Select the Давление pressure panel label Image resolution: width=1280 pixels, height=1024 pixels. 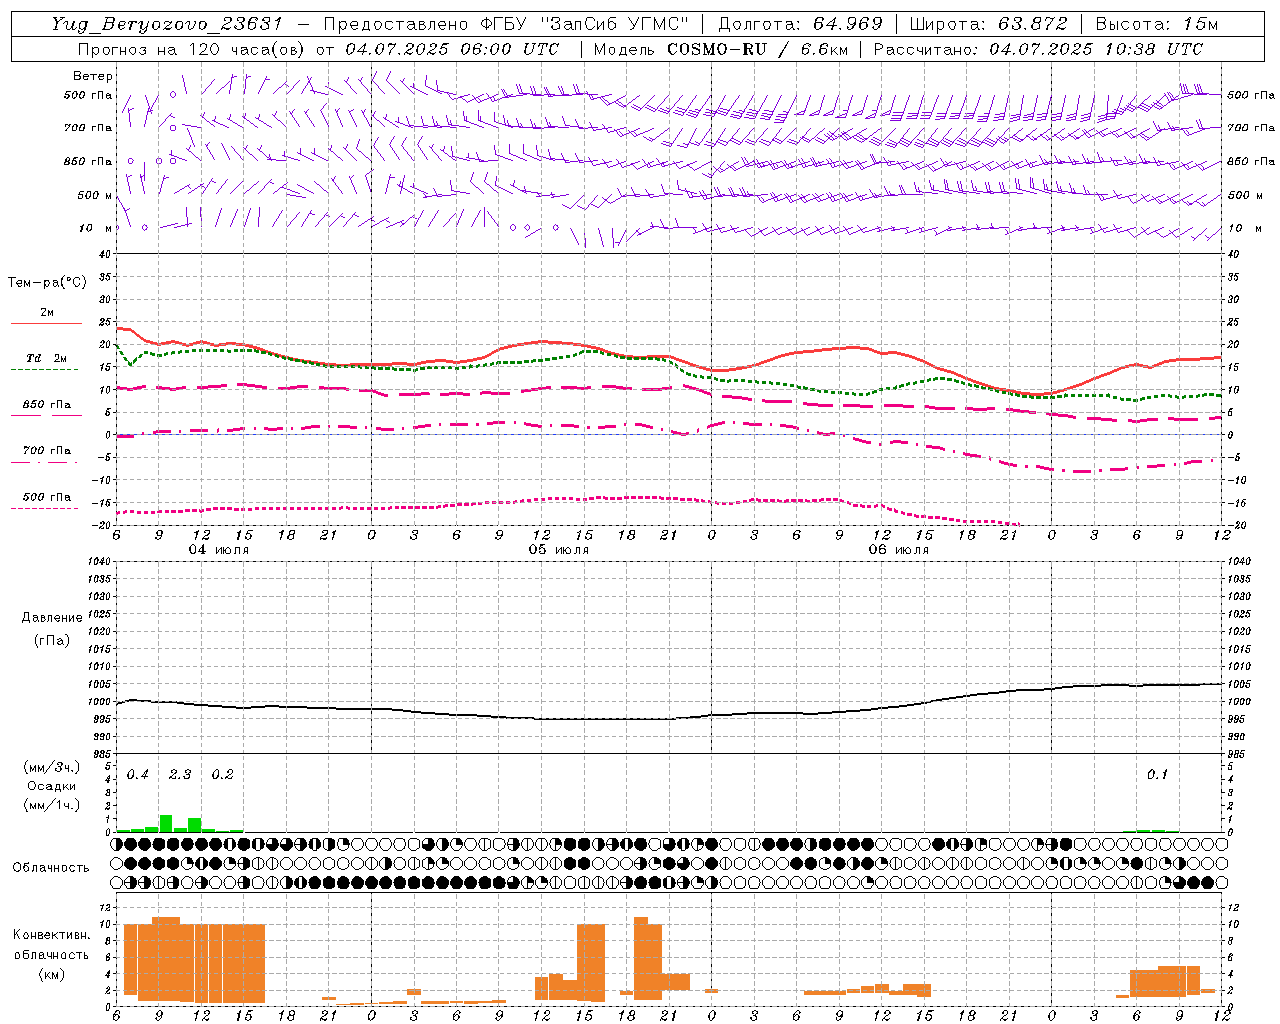[52, 618]
